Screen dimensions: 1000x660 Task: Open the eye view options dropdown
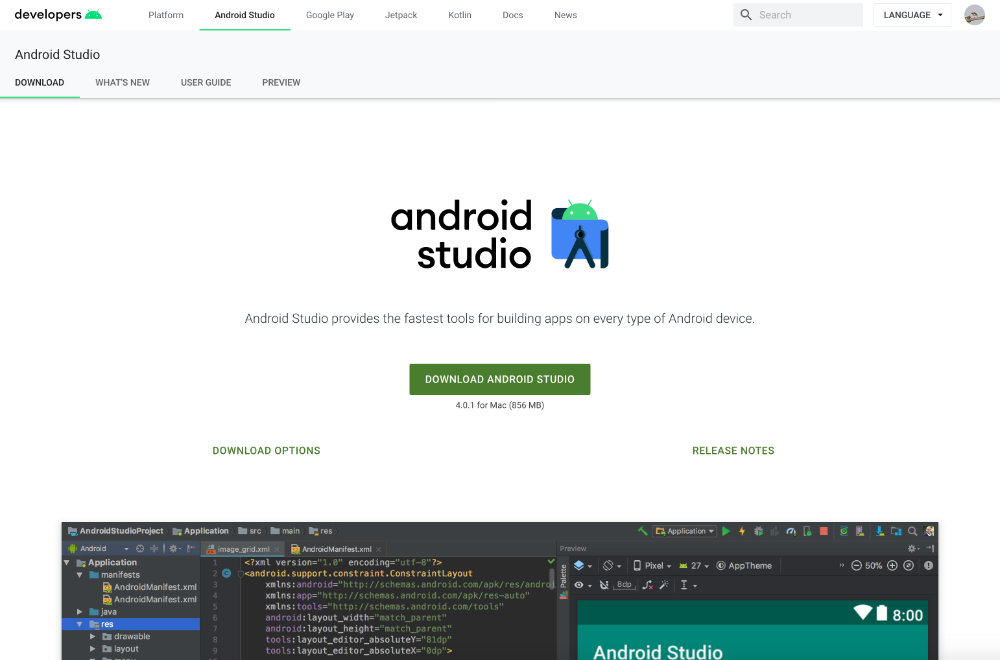pos(583,585)
